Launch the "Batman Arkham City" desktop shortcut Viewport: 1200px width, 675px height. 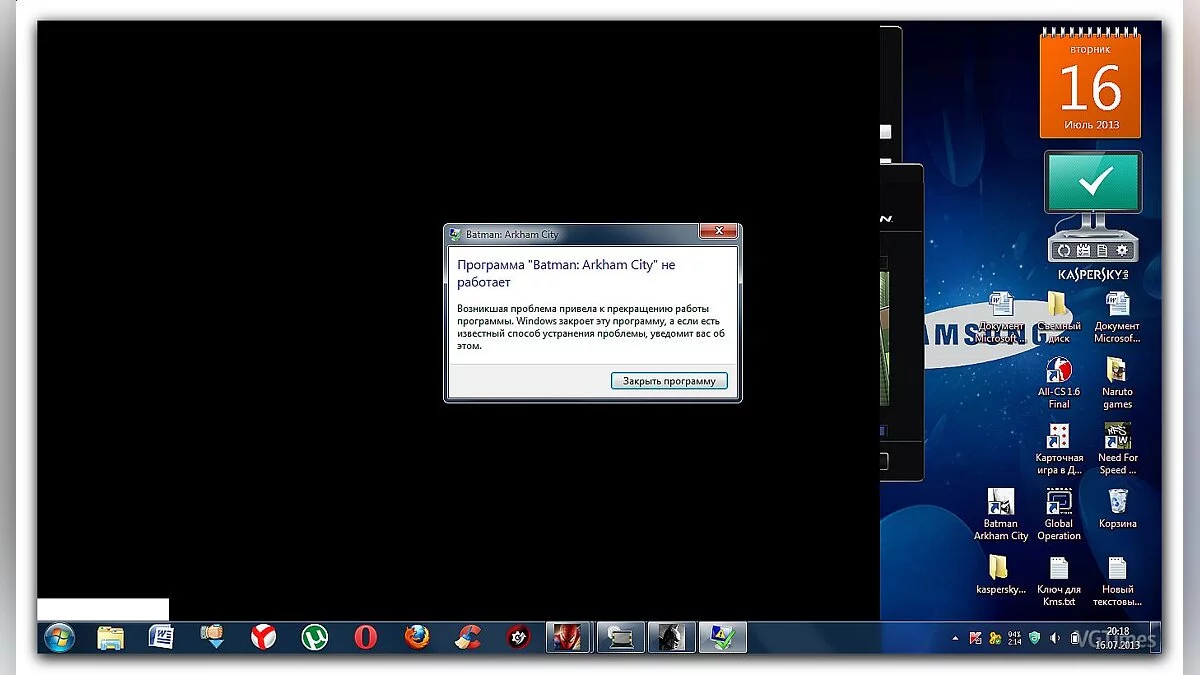tap(1000, 514)
